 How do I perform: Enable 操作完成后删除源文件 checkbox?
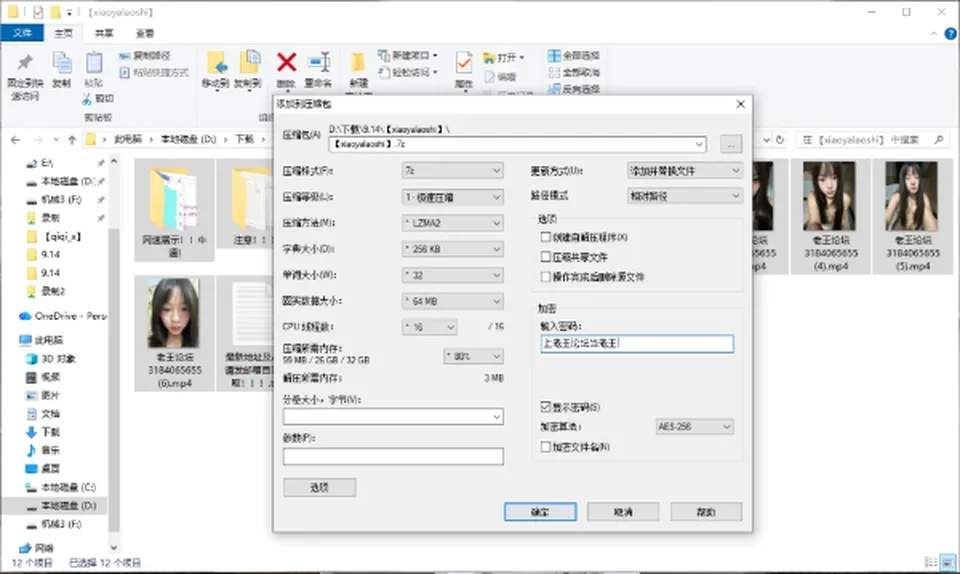point(546,277)
